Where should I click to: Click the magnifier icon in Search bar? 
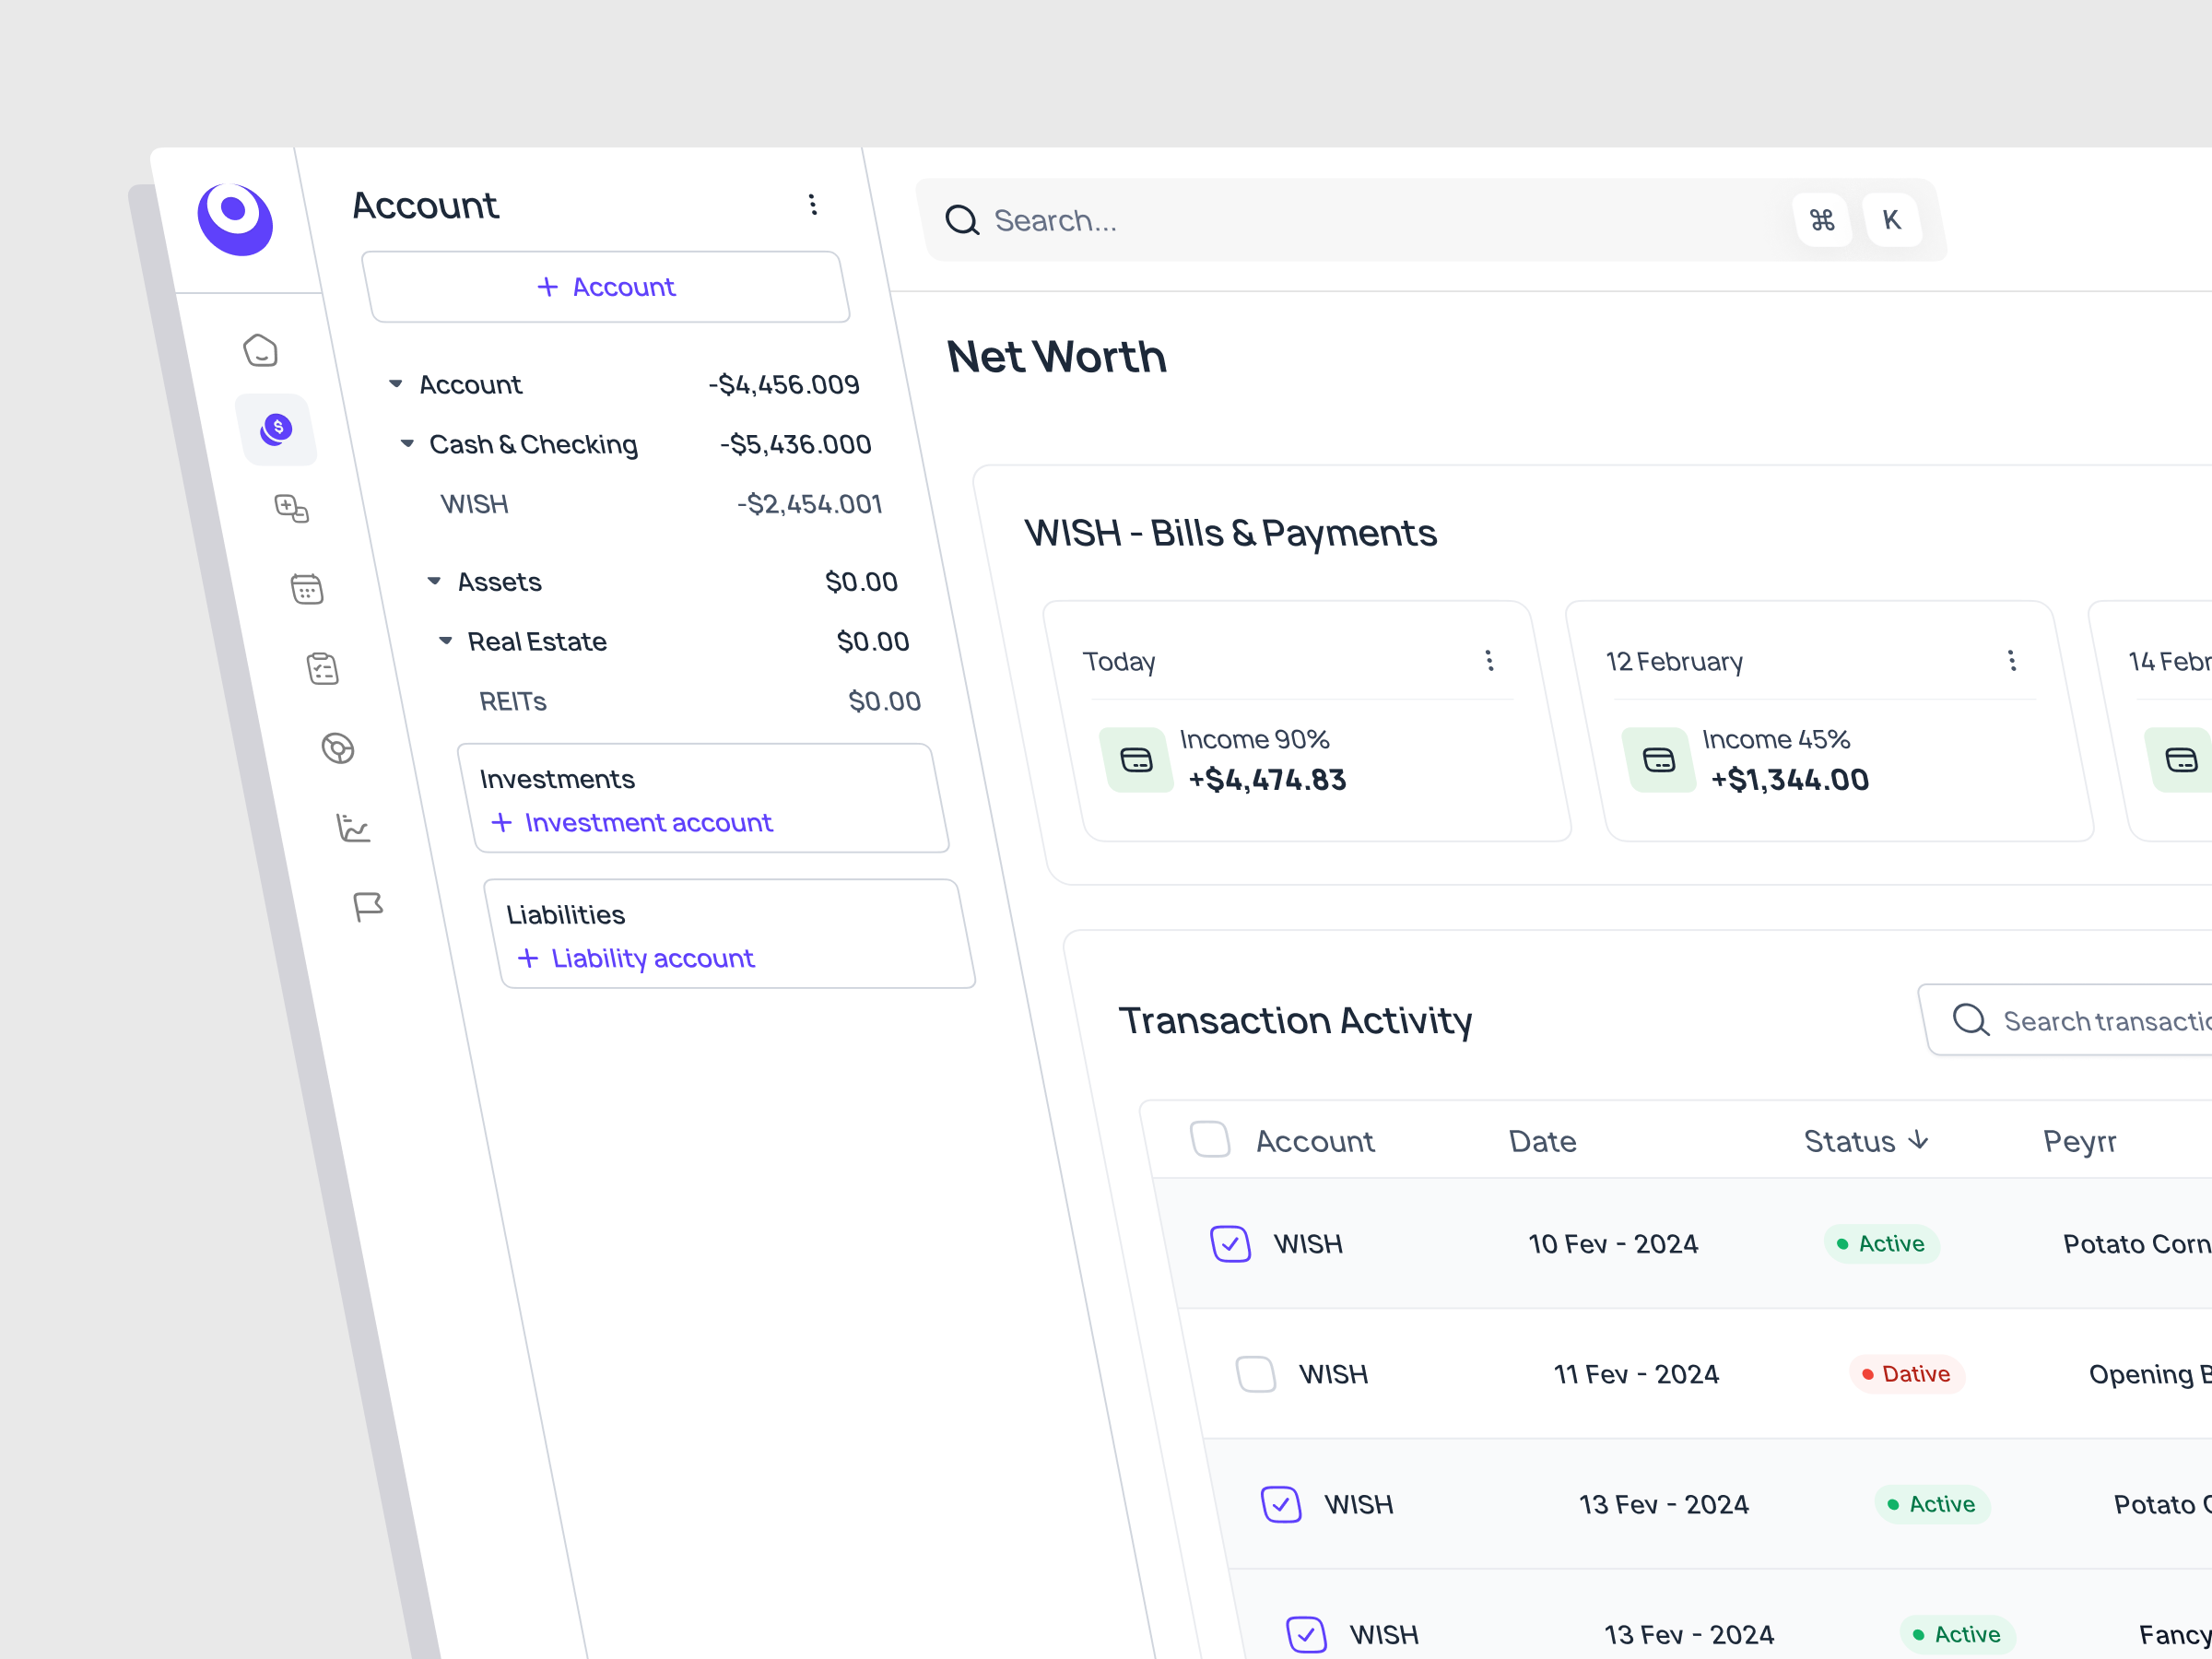(962, 220)
